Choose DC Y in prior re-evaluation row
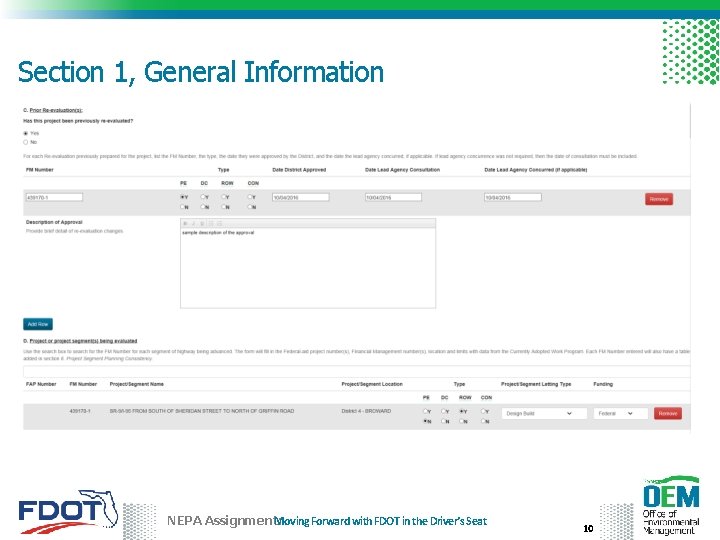Image resolution: width=720 pixels, height=540 pixels. (203, 197)
